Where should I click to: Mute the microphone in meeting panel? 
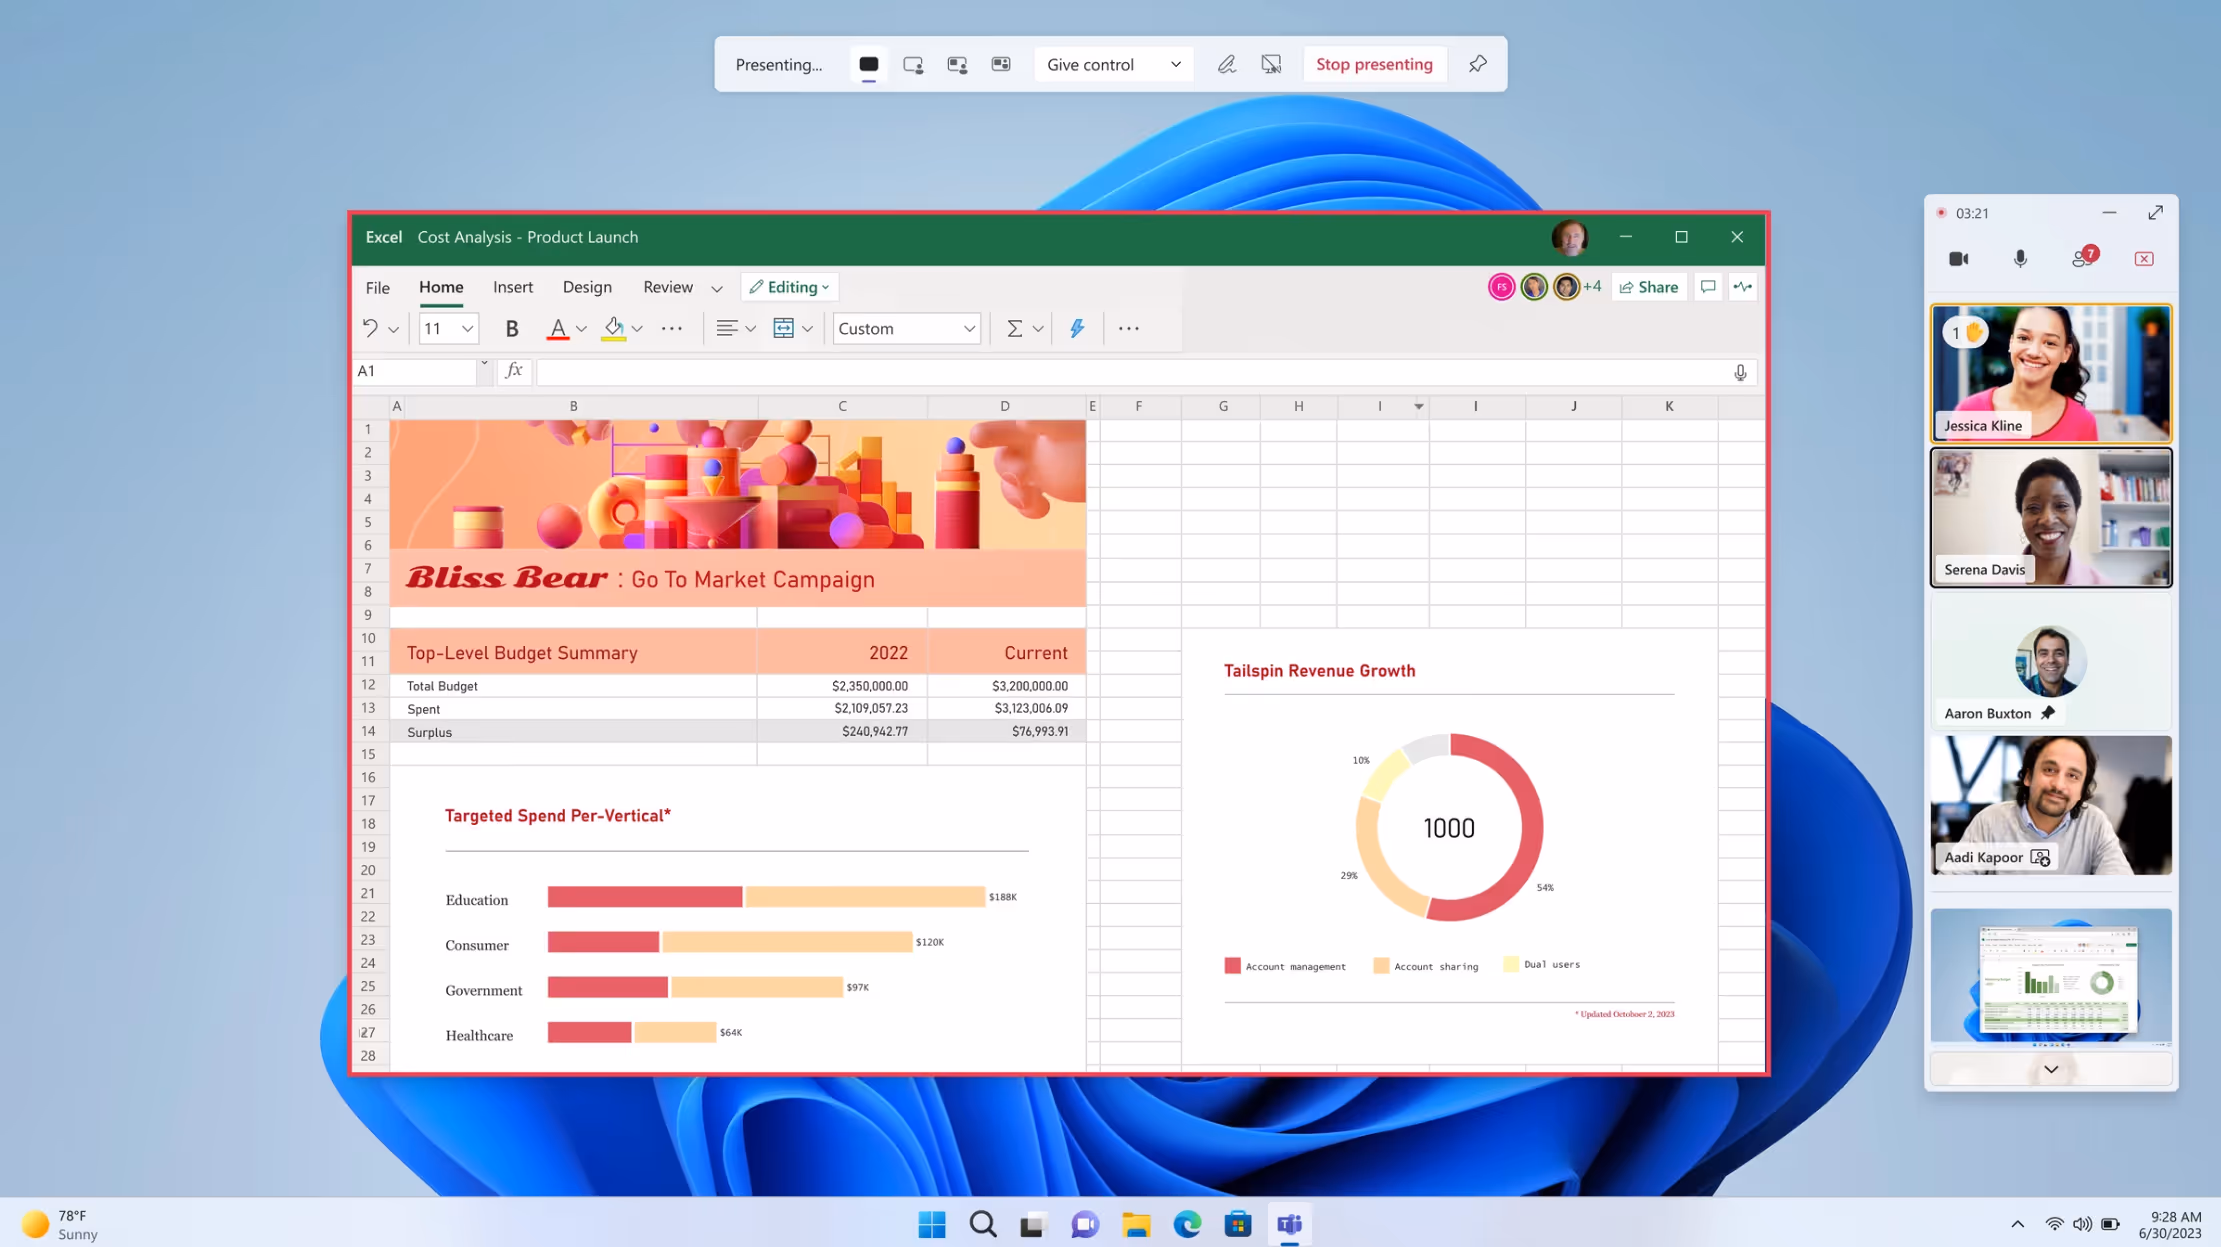(x=2020, y=259)
